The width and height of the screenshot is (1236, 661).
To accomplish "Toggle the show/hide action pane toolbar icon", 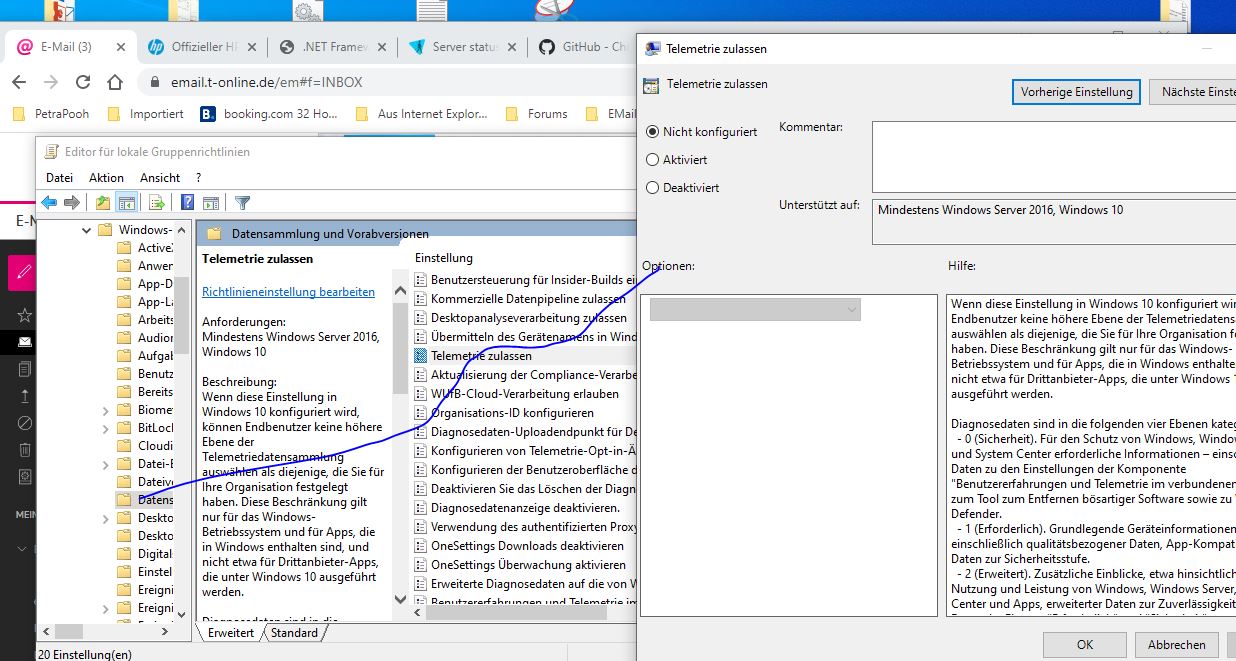I will 211,202.
